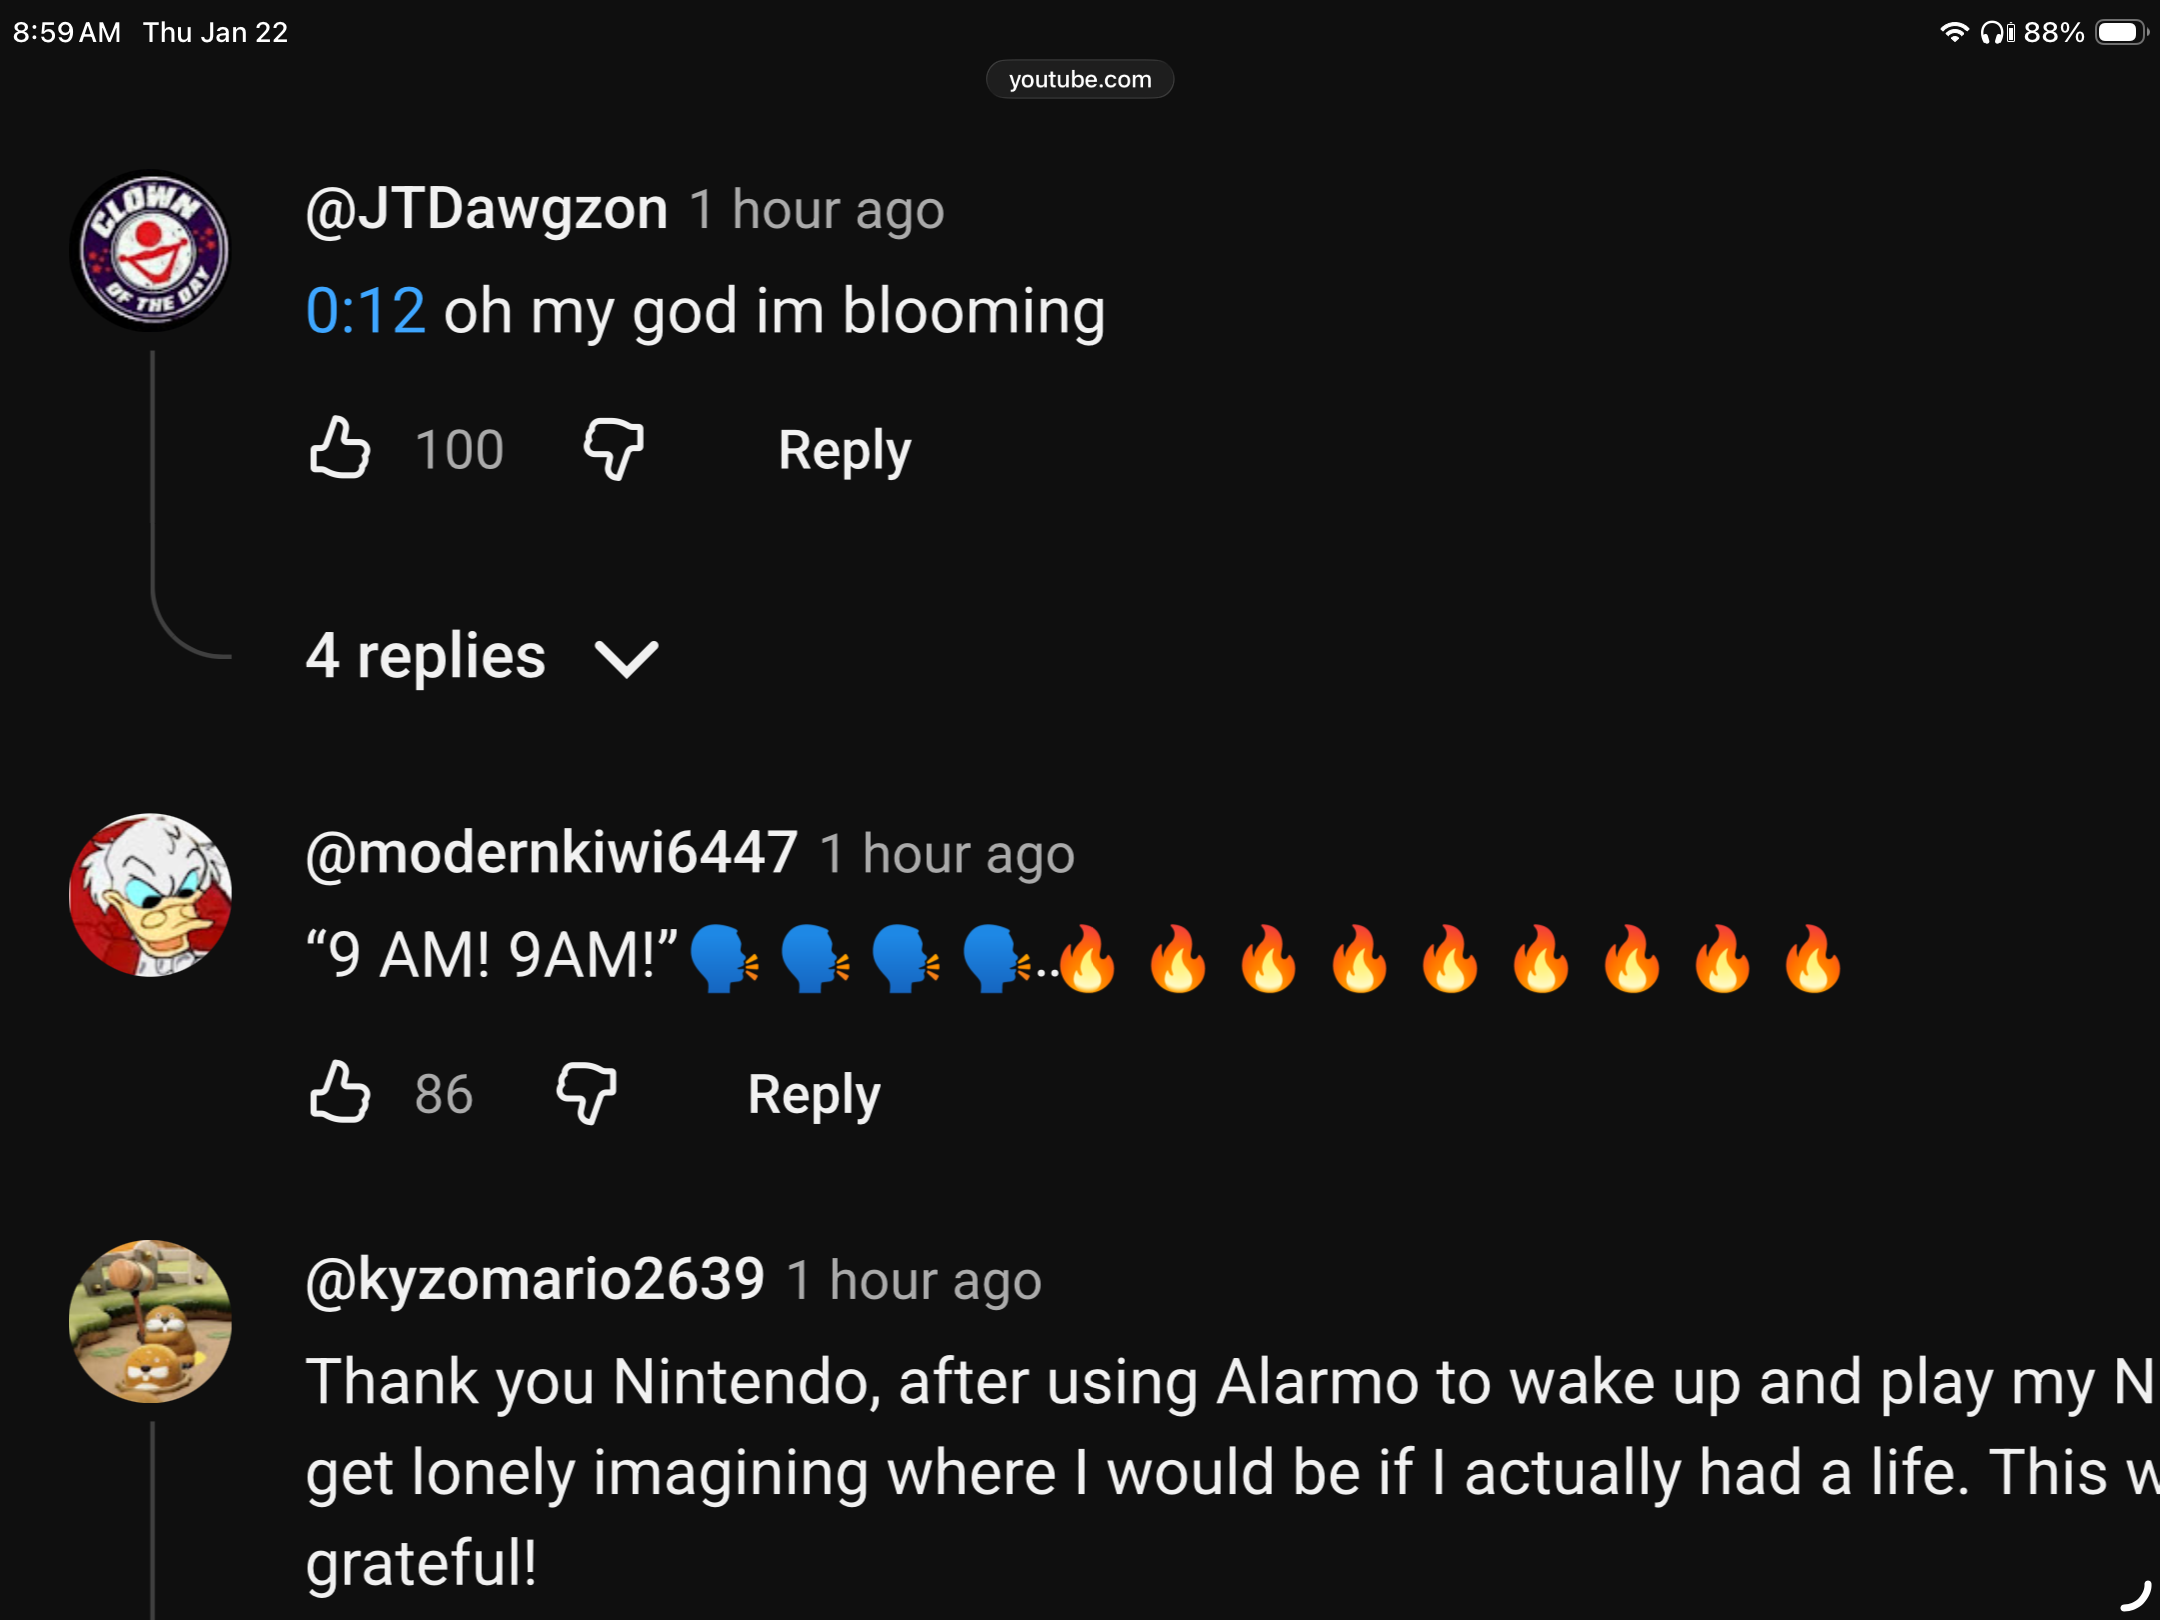Screen dimensions: 2160x1620
Task: Open the @kyzomario2639 channel link
Action: pos(535,1280)
